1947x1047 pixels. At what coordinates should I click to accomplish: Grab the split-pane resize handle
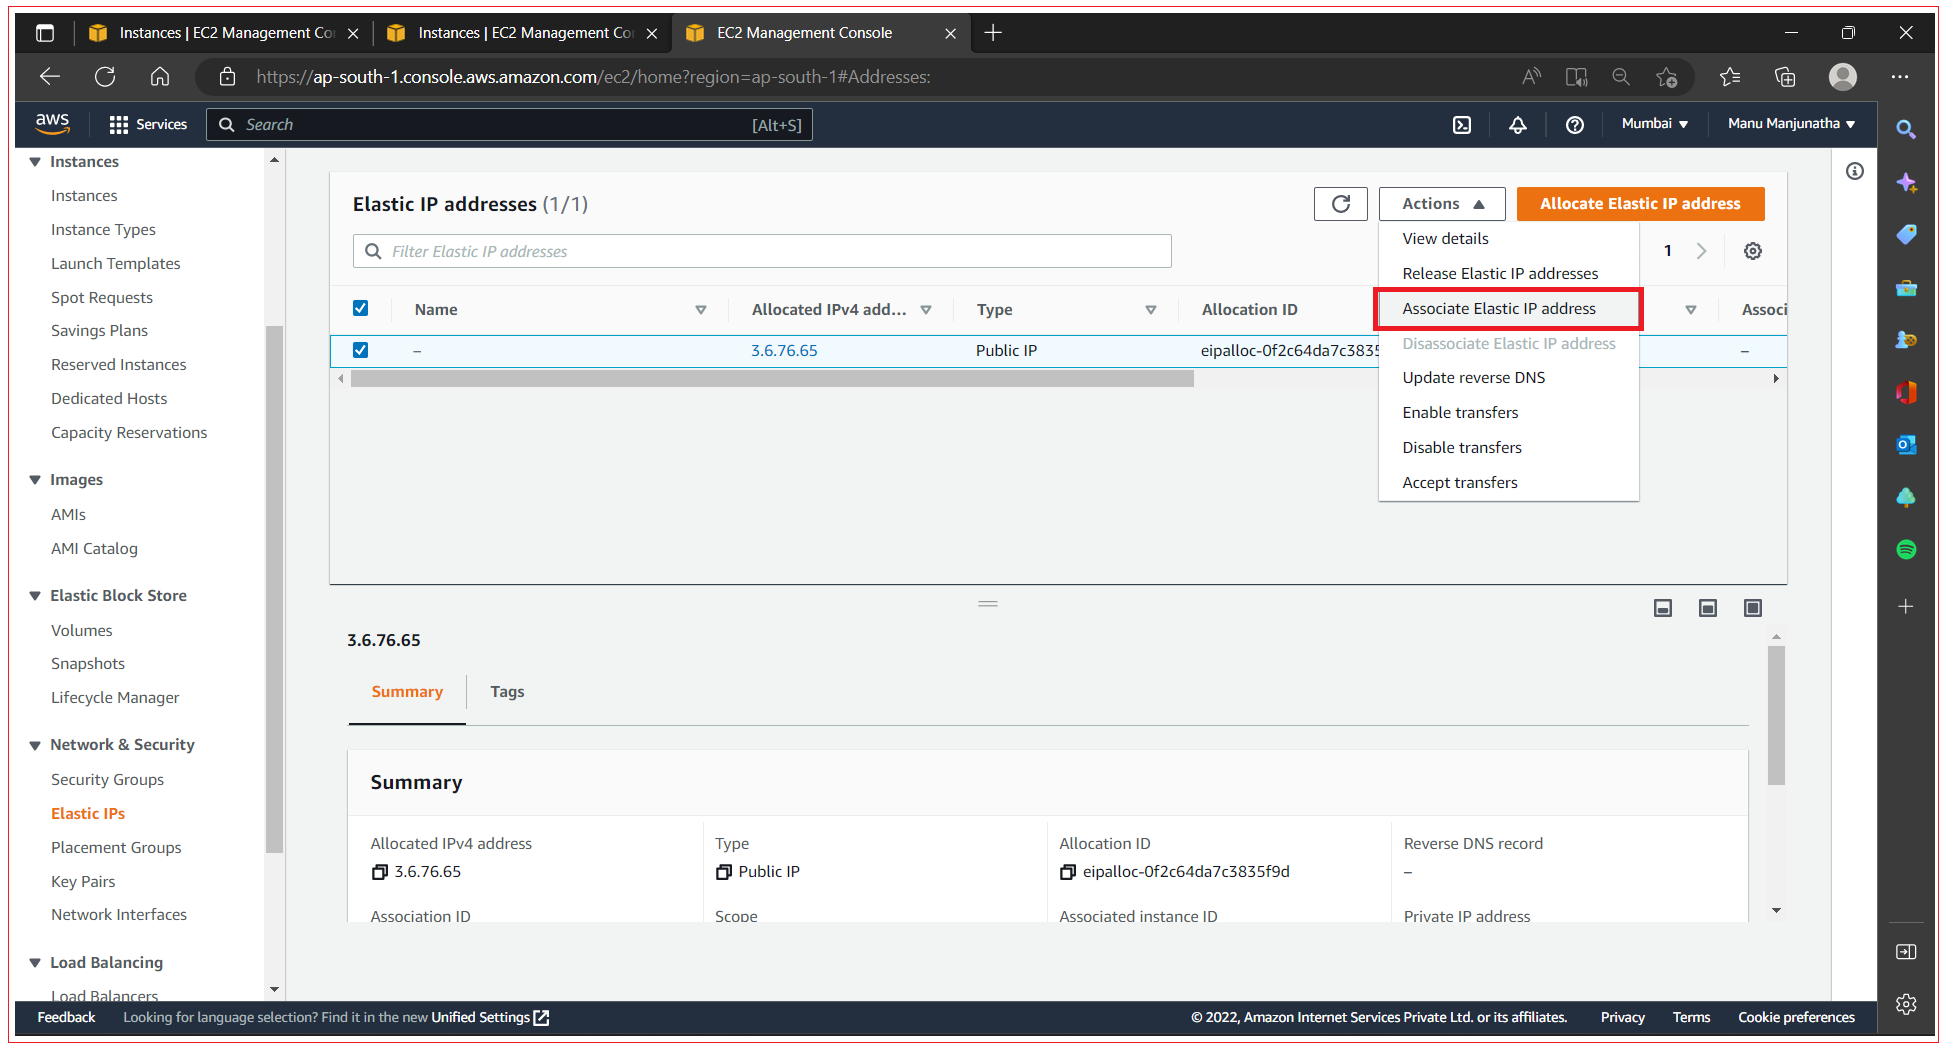click(988, 604)
